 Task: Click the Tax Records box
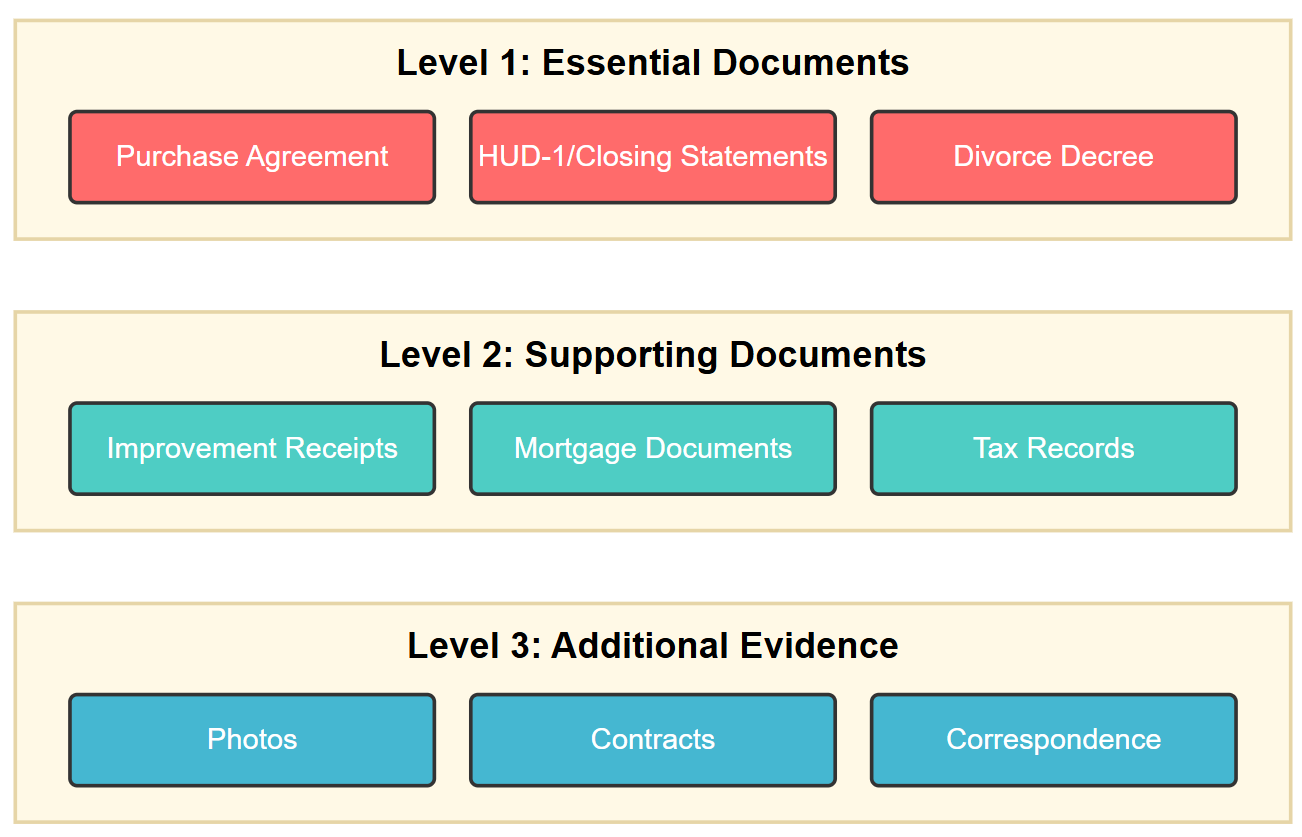pyautogui.click(x=1053, y=448)
